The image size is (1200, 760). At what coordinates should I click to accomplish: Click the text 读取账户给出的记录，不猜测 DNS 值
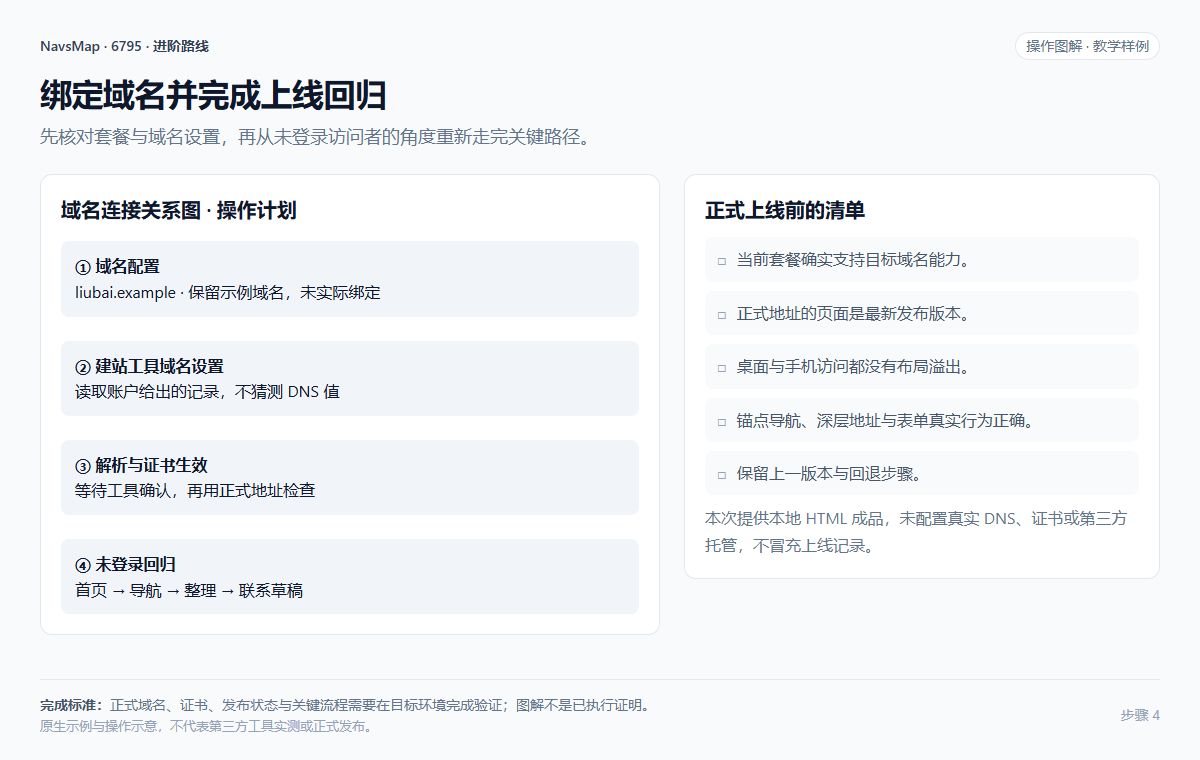pyautogui.click(x=207, y=392)
